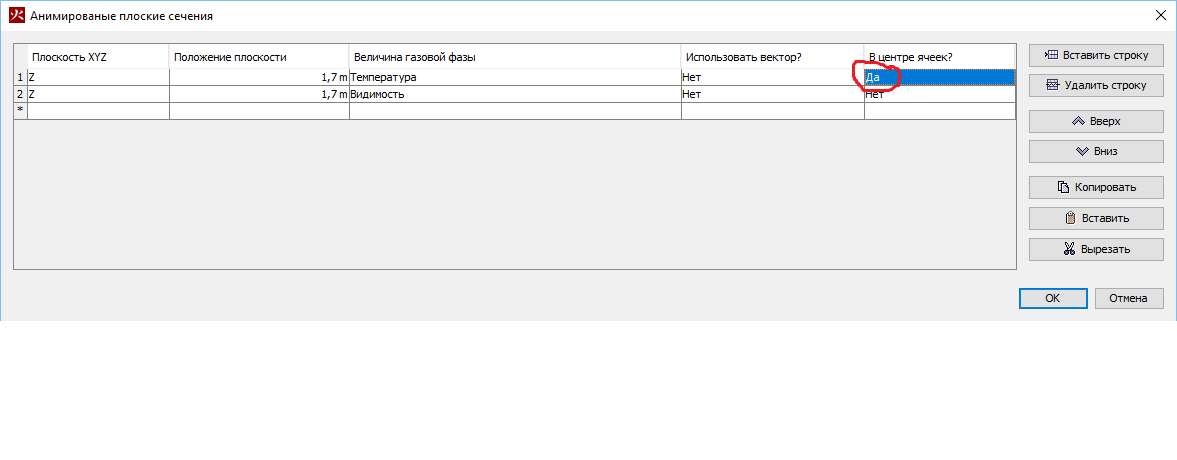Image resolution: width=1177 pixels, height=460 pixels.
Task: Select the Да cell in row 1
Action: tap(940, 77)
